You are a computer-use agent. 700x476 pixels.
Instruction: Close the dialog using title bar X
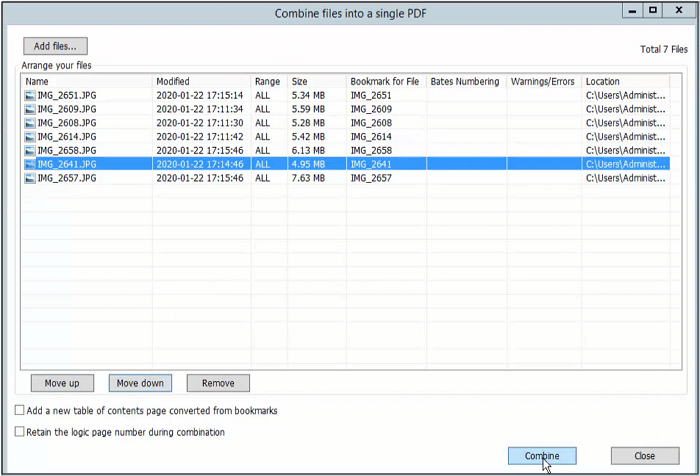679,10
